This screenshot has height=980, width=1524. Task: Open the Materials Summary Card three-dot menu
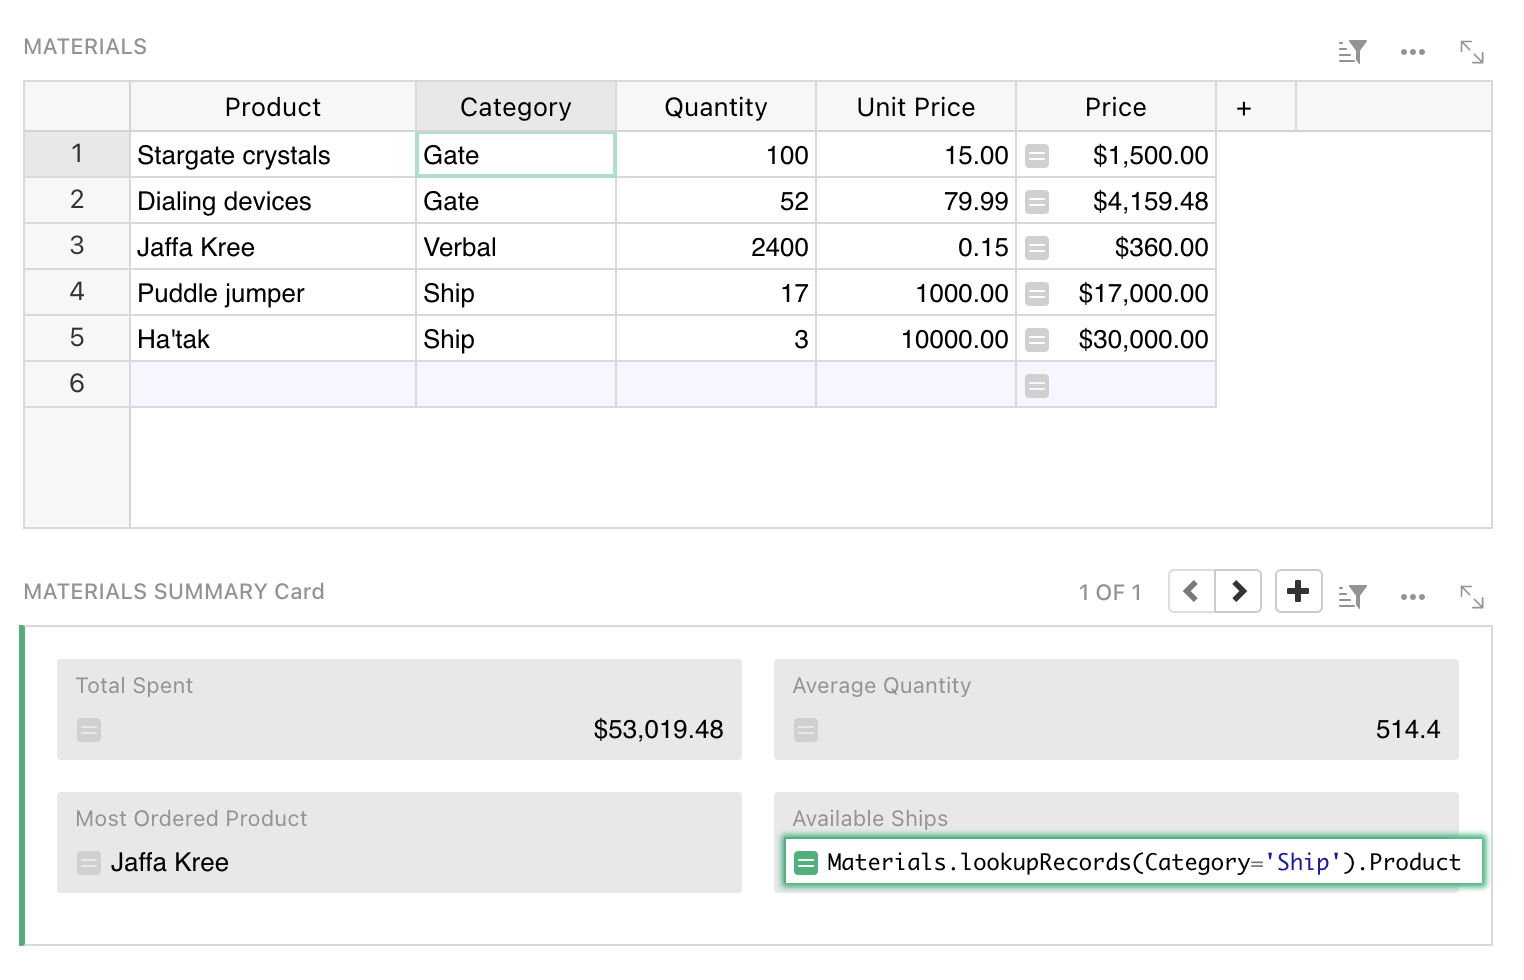(1412, 595)
